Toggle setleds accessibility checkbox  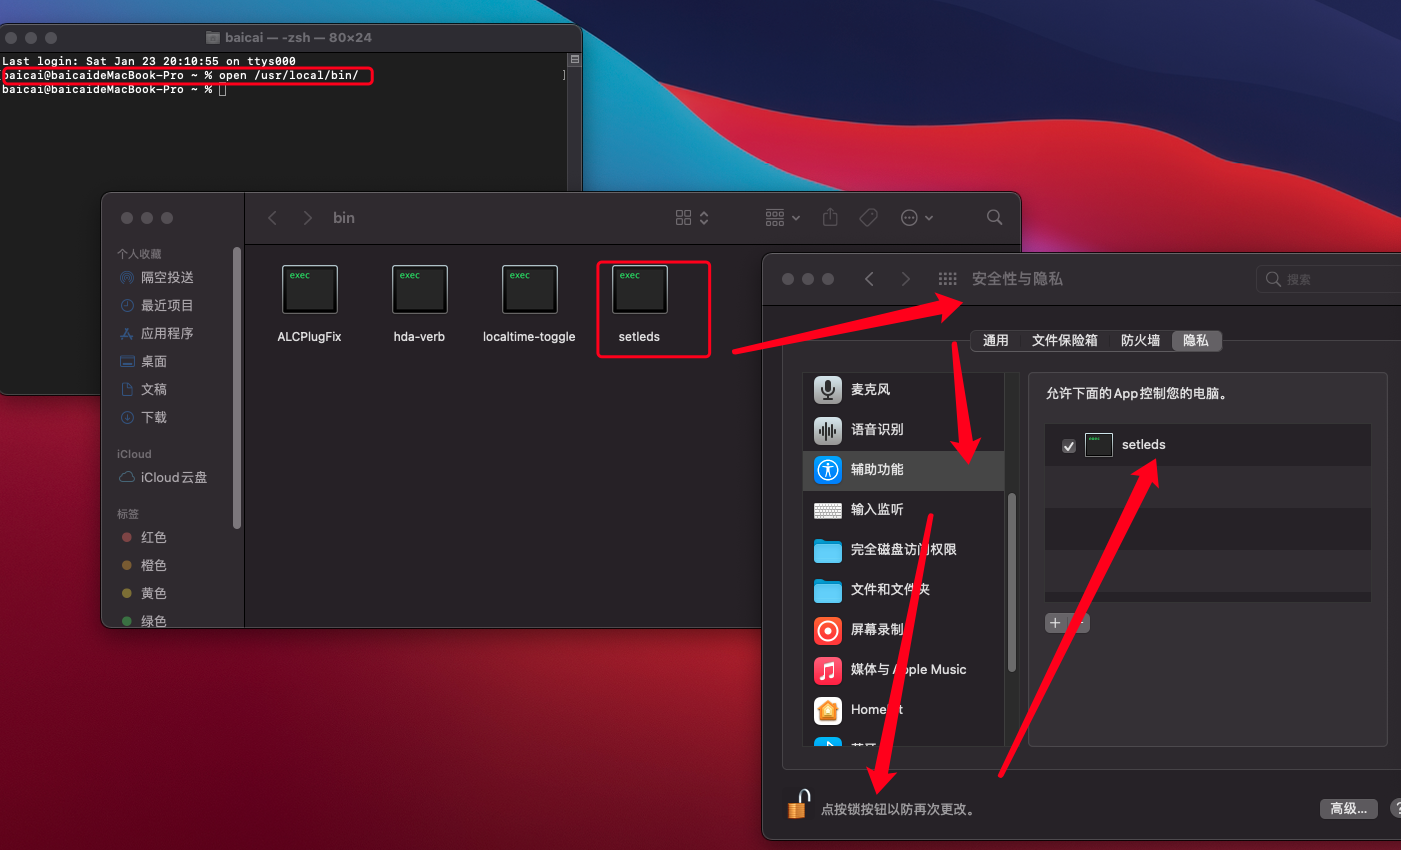(1069, 446)
